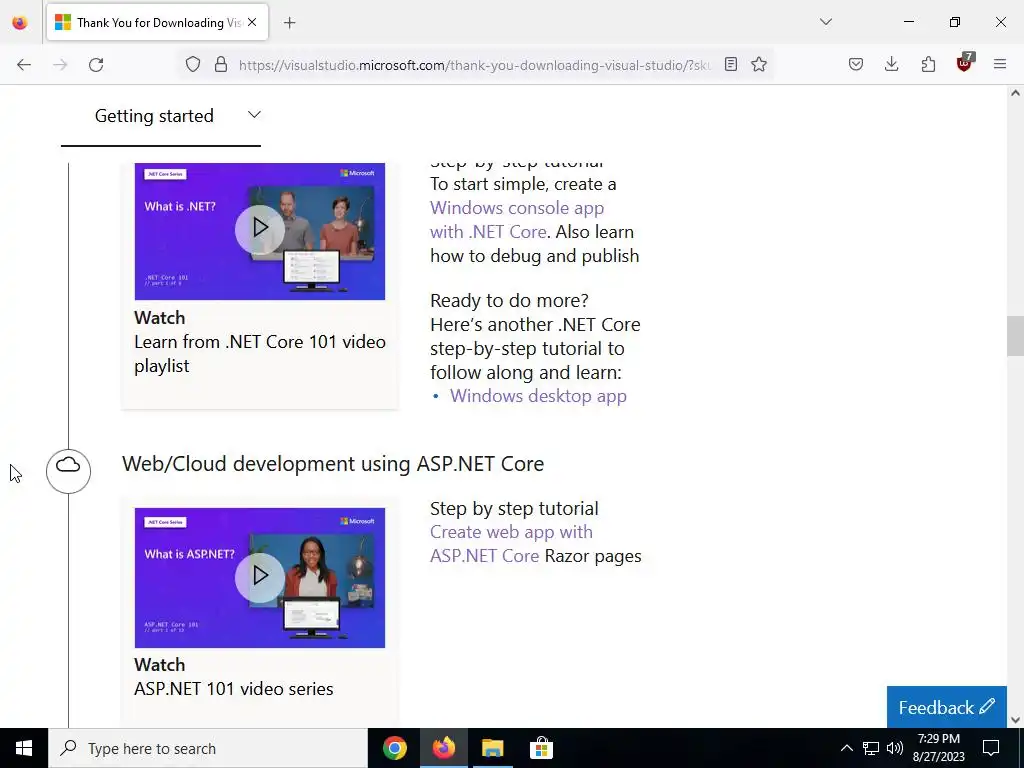The image size is (1024, 768).
Task: Open File Explorer from the taskbar
Action: pyautogui.click(x=492, y=748)
